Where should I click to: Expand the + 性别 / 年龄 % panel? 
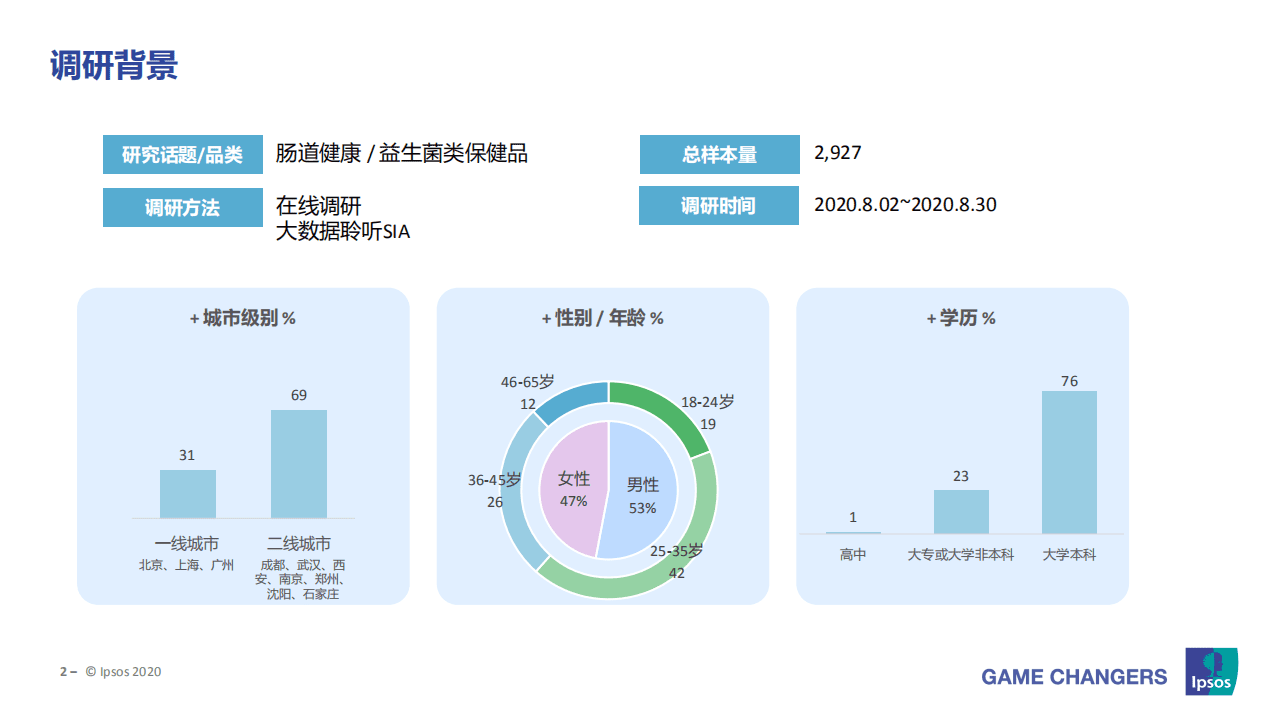pyautogui.click(x=603, y=319)
